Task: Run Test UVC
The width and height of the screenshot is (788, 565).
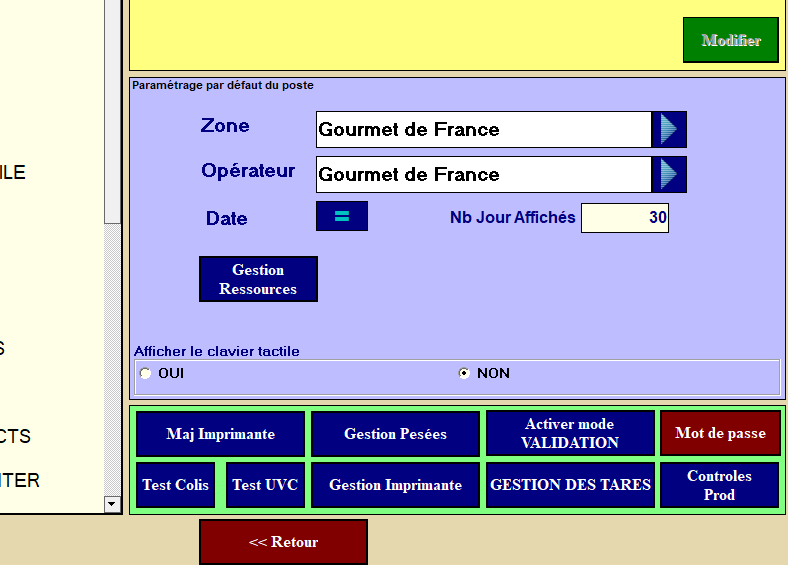Action: (x=264, y=484)
